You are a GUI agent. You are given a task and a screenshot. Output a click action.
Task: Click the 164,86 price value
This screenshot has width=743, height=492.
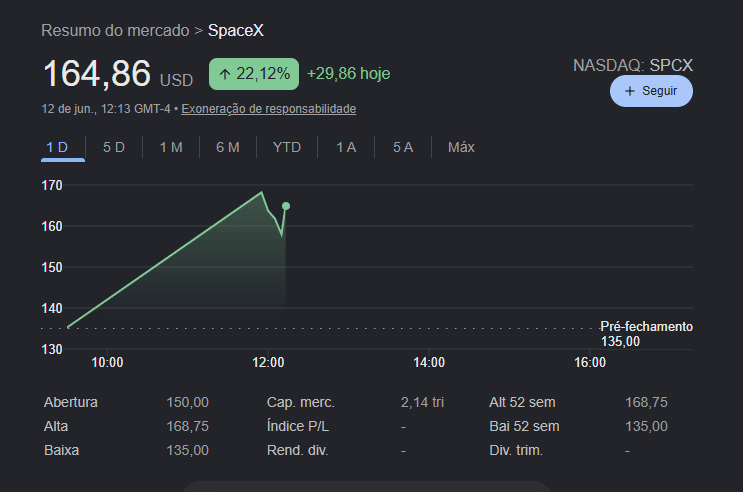point(97,74)
